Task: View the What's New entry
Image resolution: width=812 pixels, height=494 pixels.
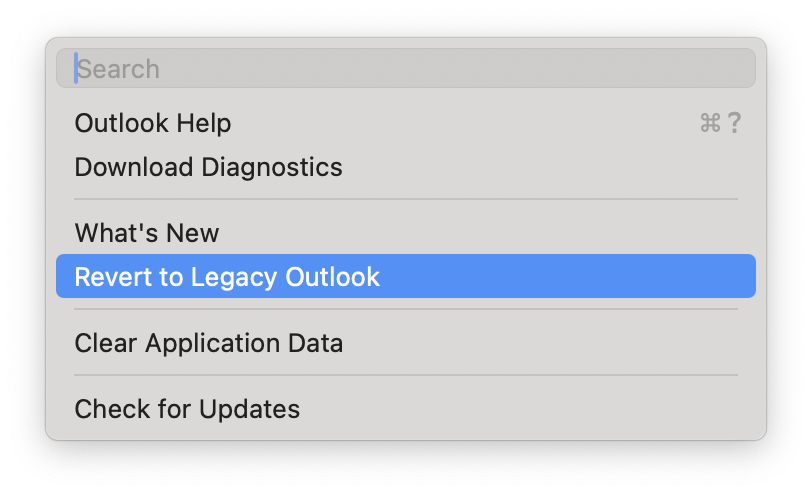Action: (405, 233)
